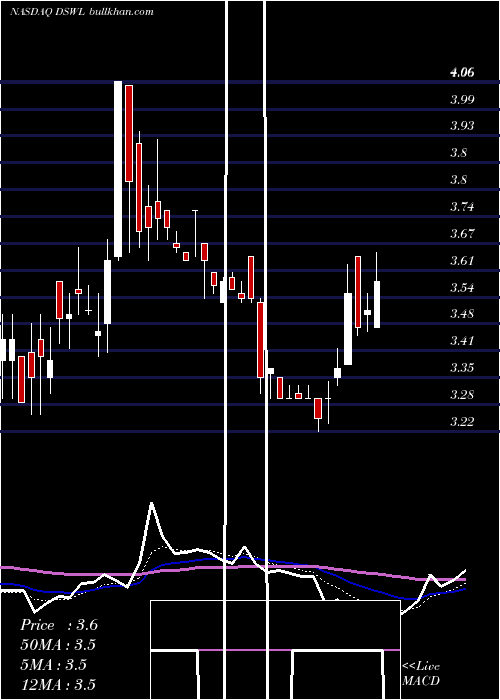This screenshot has height=700, width=500.
Task: Select the 3.41 price axis label
Action: [462, 341]
